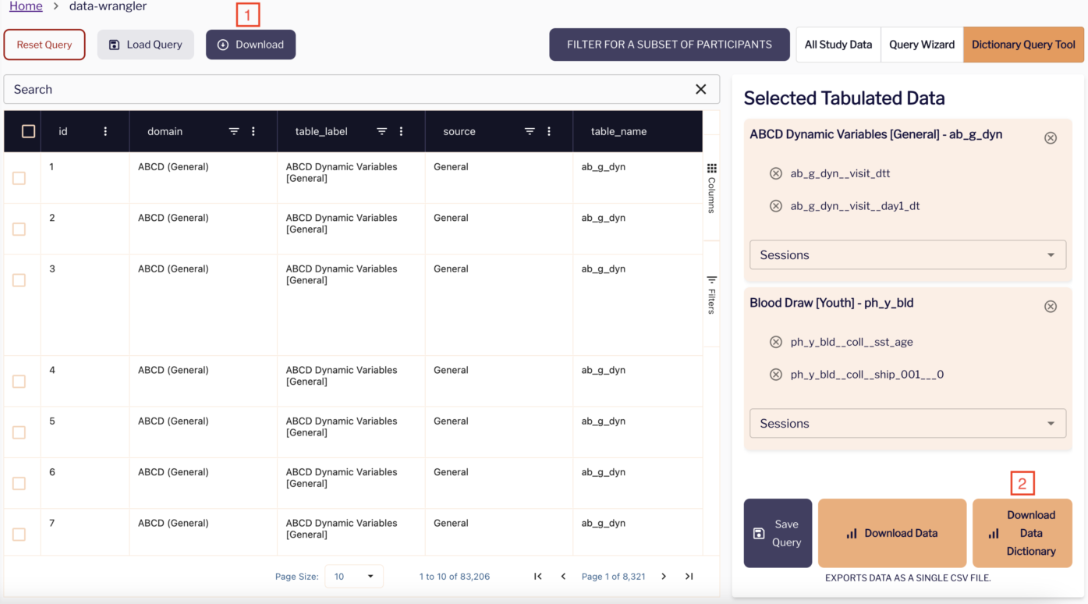Select the checkbox for row id 1
The height and width of the screenshot is (604, 1088).
pyautogui.click(x=19, y=178)
